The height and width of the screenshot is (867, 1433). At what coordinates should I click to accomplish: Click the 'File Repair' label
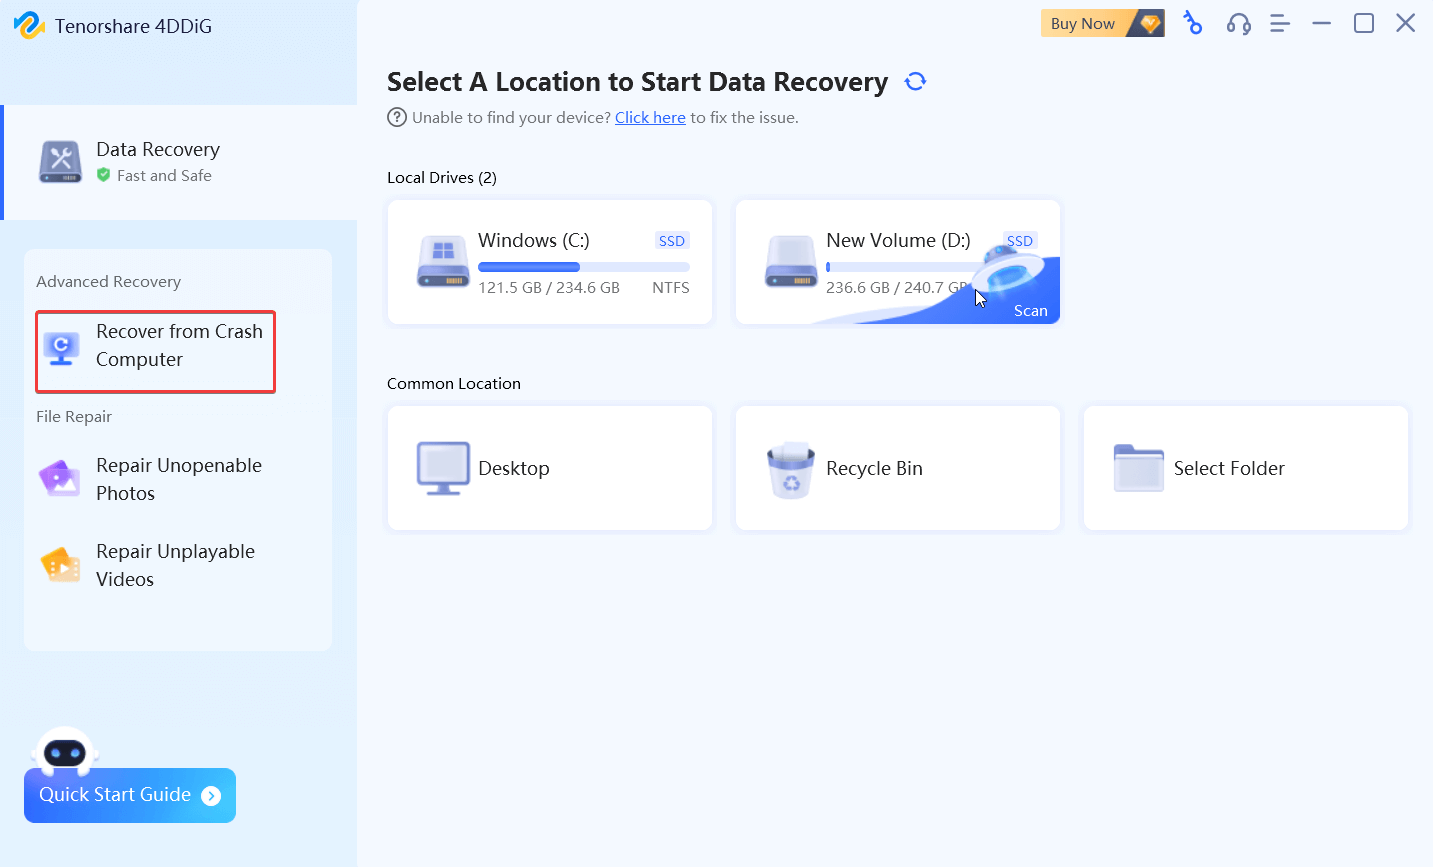[74, 417]
